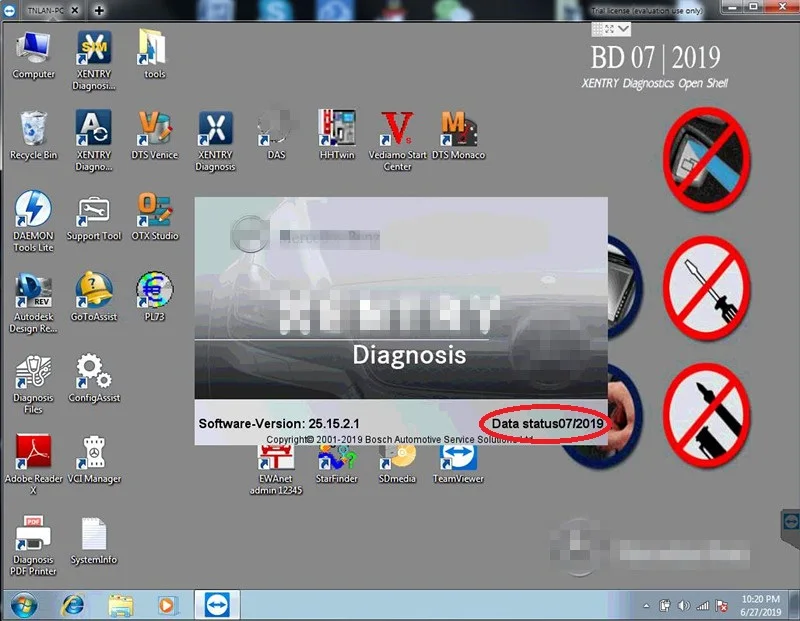Launch Vediamo Start Center

[x=397, y=141]
